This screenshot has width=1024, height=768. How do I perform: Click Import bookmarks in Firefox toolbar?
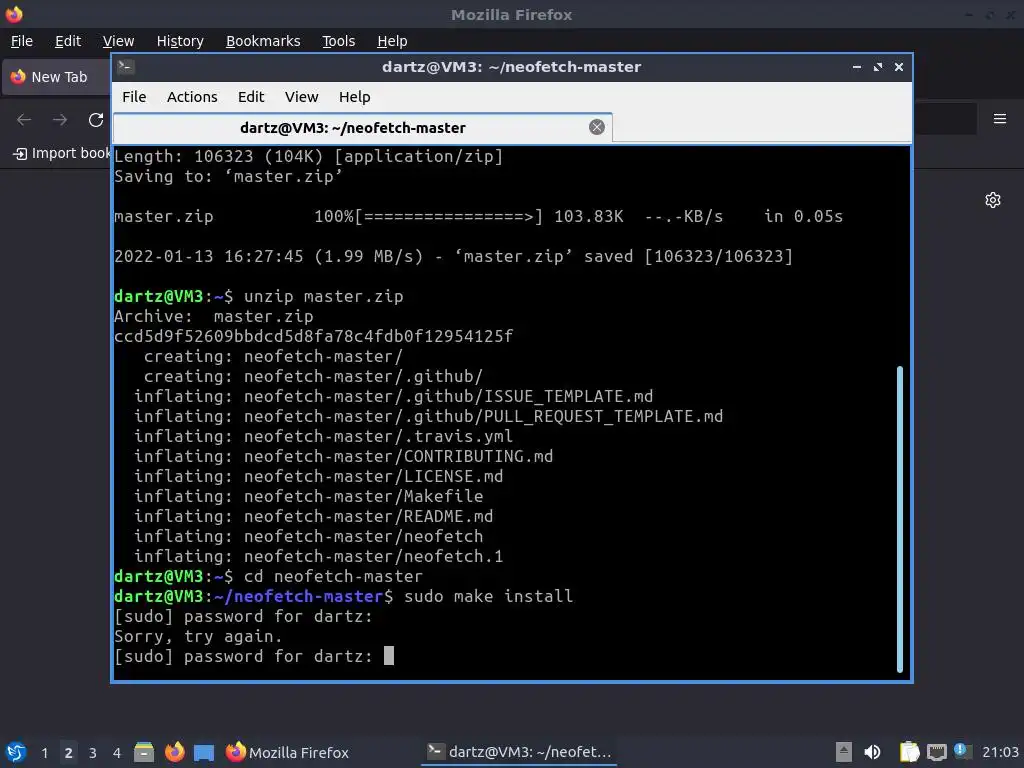(62, 153)
